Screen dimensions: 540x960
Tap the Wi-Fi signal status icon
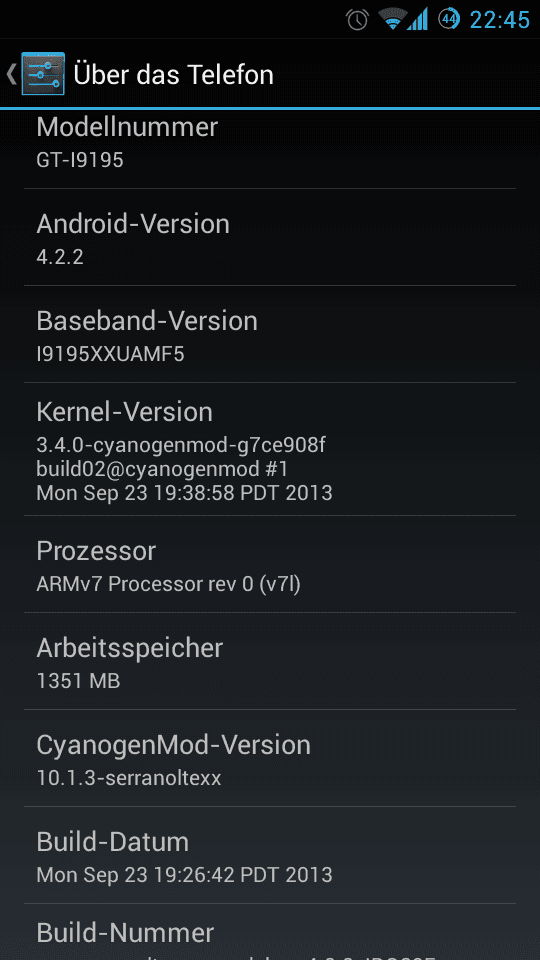pyautogui.click(x=392, y=20)
